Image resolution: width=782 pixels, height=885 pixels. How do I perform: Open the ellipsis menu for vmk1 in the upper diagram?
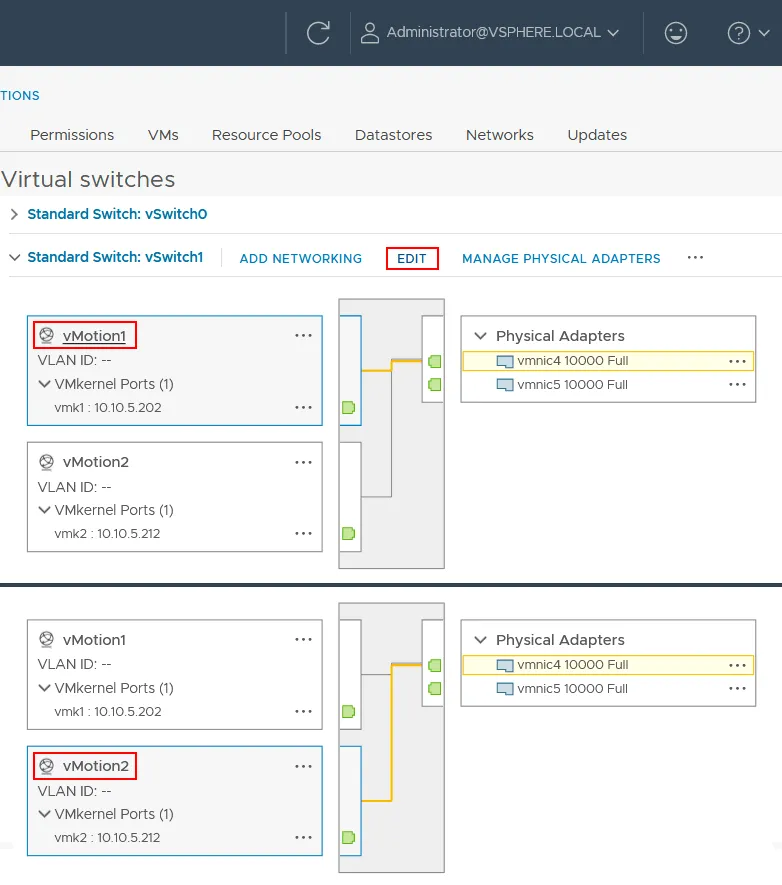tap(303, 408)
